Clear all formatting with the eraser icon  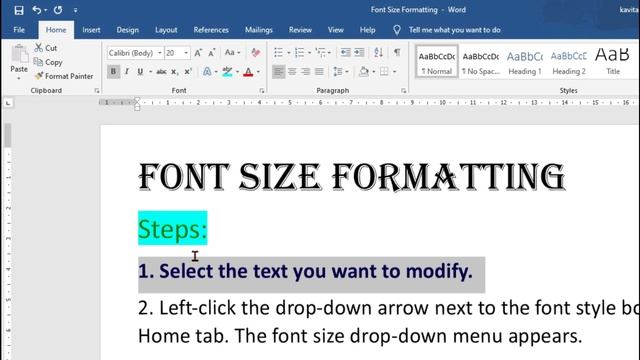click(256, 52)
